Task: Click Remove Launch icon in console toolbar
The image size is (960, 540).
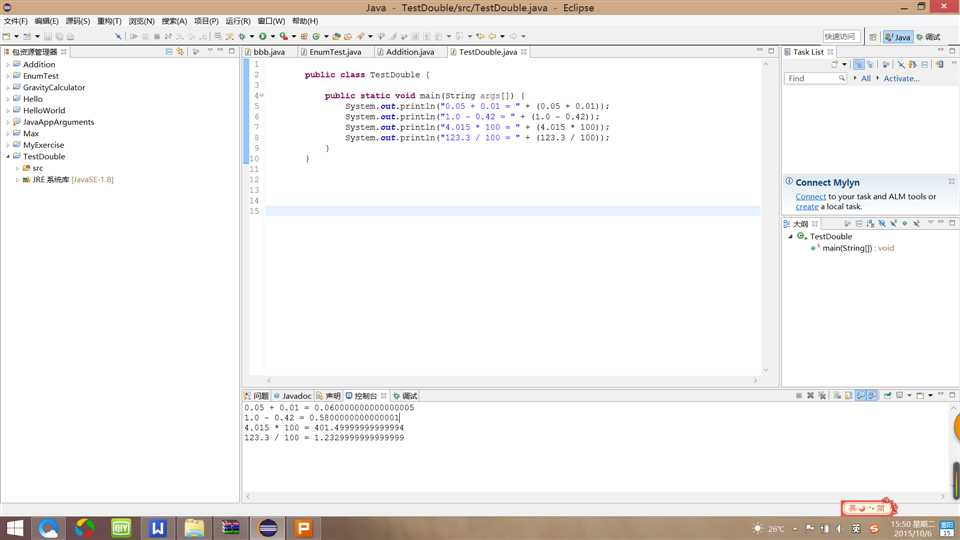Action: point(811,396)
